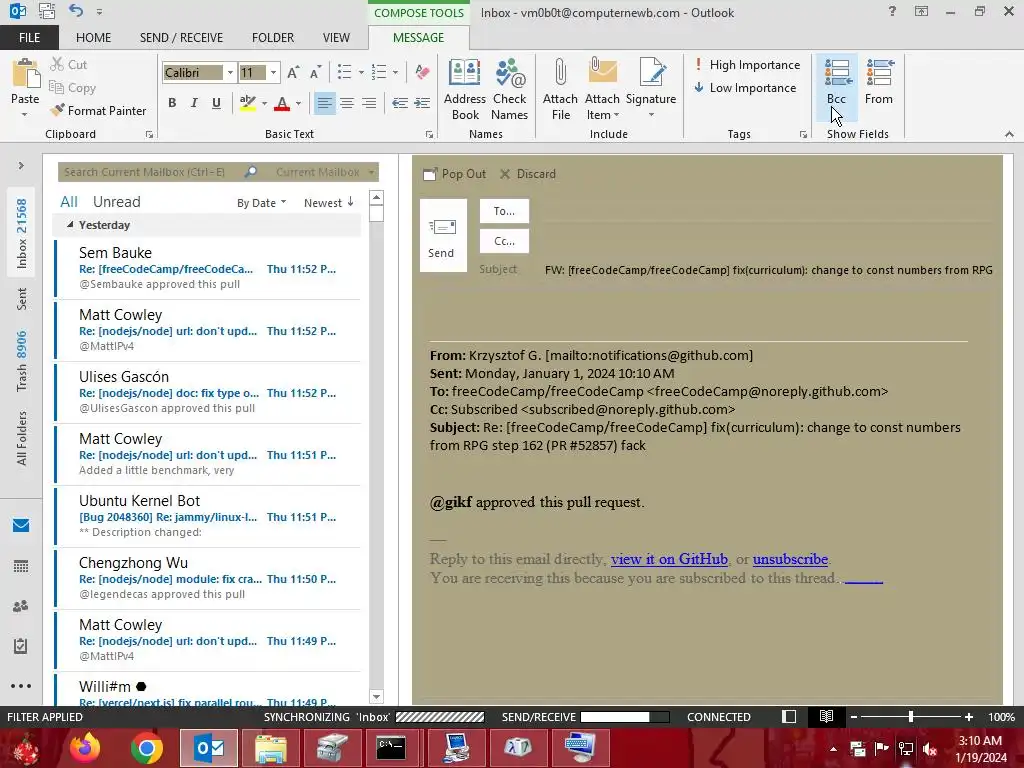Click Copy in the Clipboard group
The image size is (1024, 768).
pos(72,88)
